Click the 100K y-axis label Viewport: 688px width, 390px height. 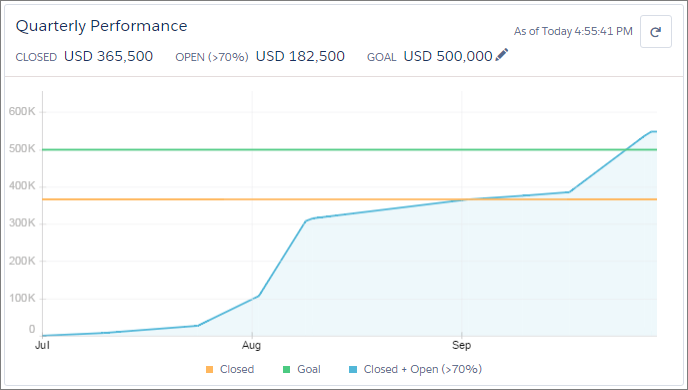click(x=22, y=298)
